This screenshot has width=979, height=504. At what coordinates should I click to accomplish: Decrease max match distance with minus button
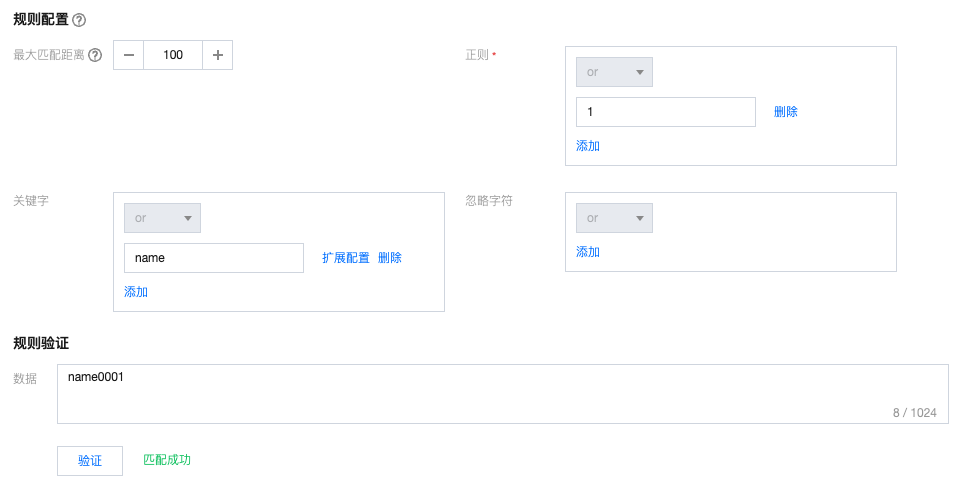(129, 55)
